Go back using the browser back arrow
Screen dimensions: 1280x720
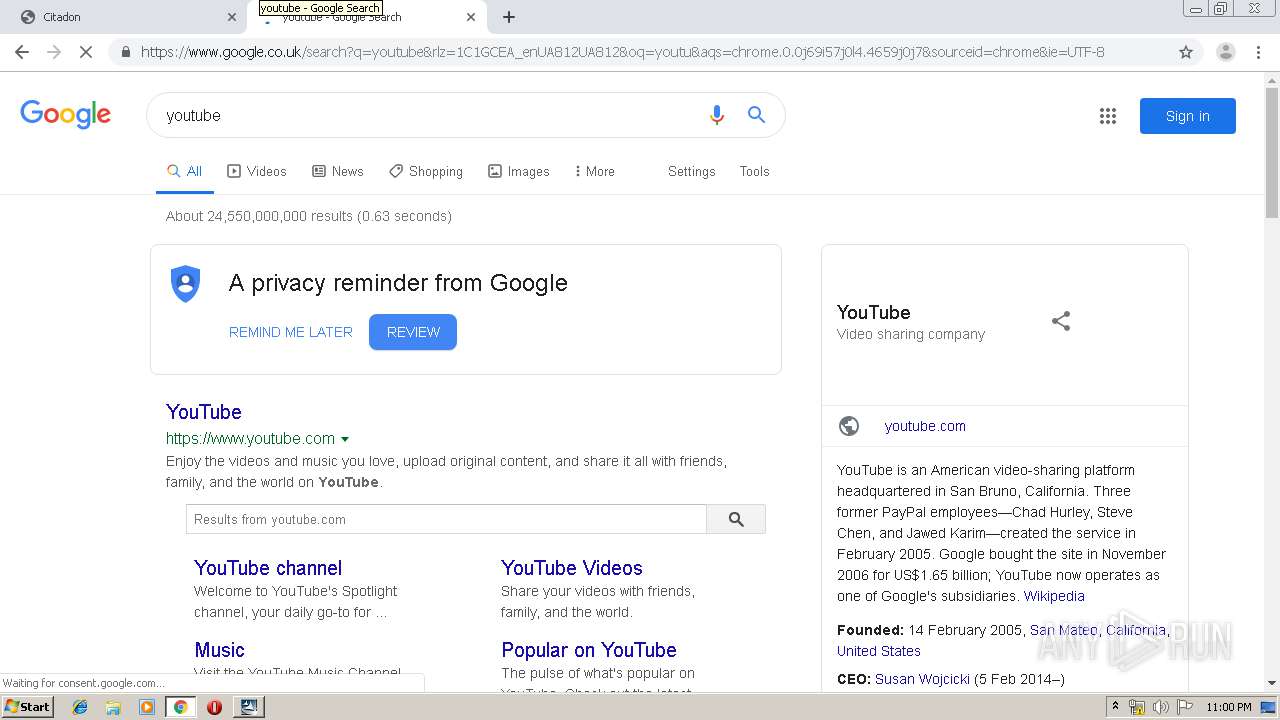click(22, 52)
